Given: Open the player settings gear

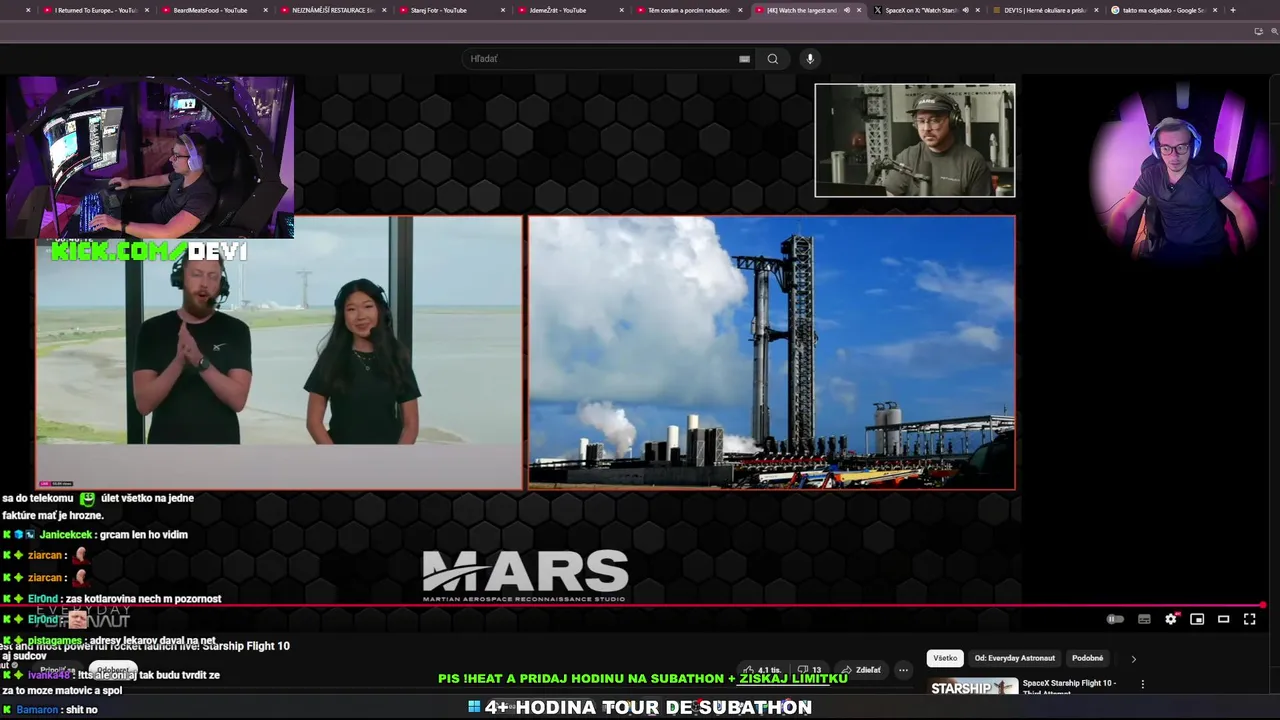Looking at the screenshot, I should coord(1171,619).
